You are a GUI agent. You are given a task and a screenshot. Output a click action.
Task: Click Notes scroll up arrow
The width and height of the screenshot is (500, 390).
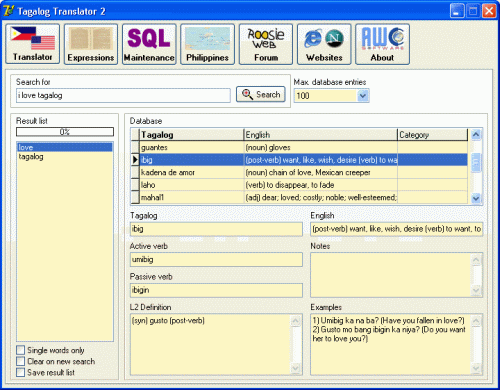tap(476, 260)
